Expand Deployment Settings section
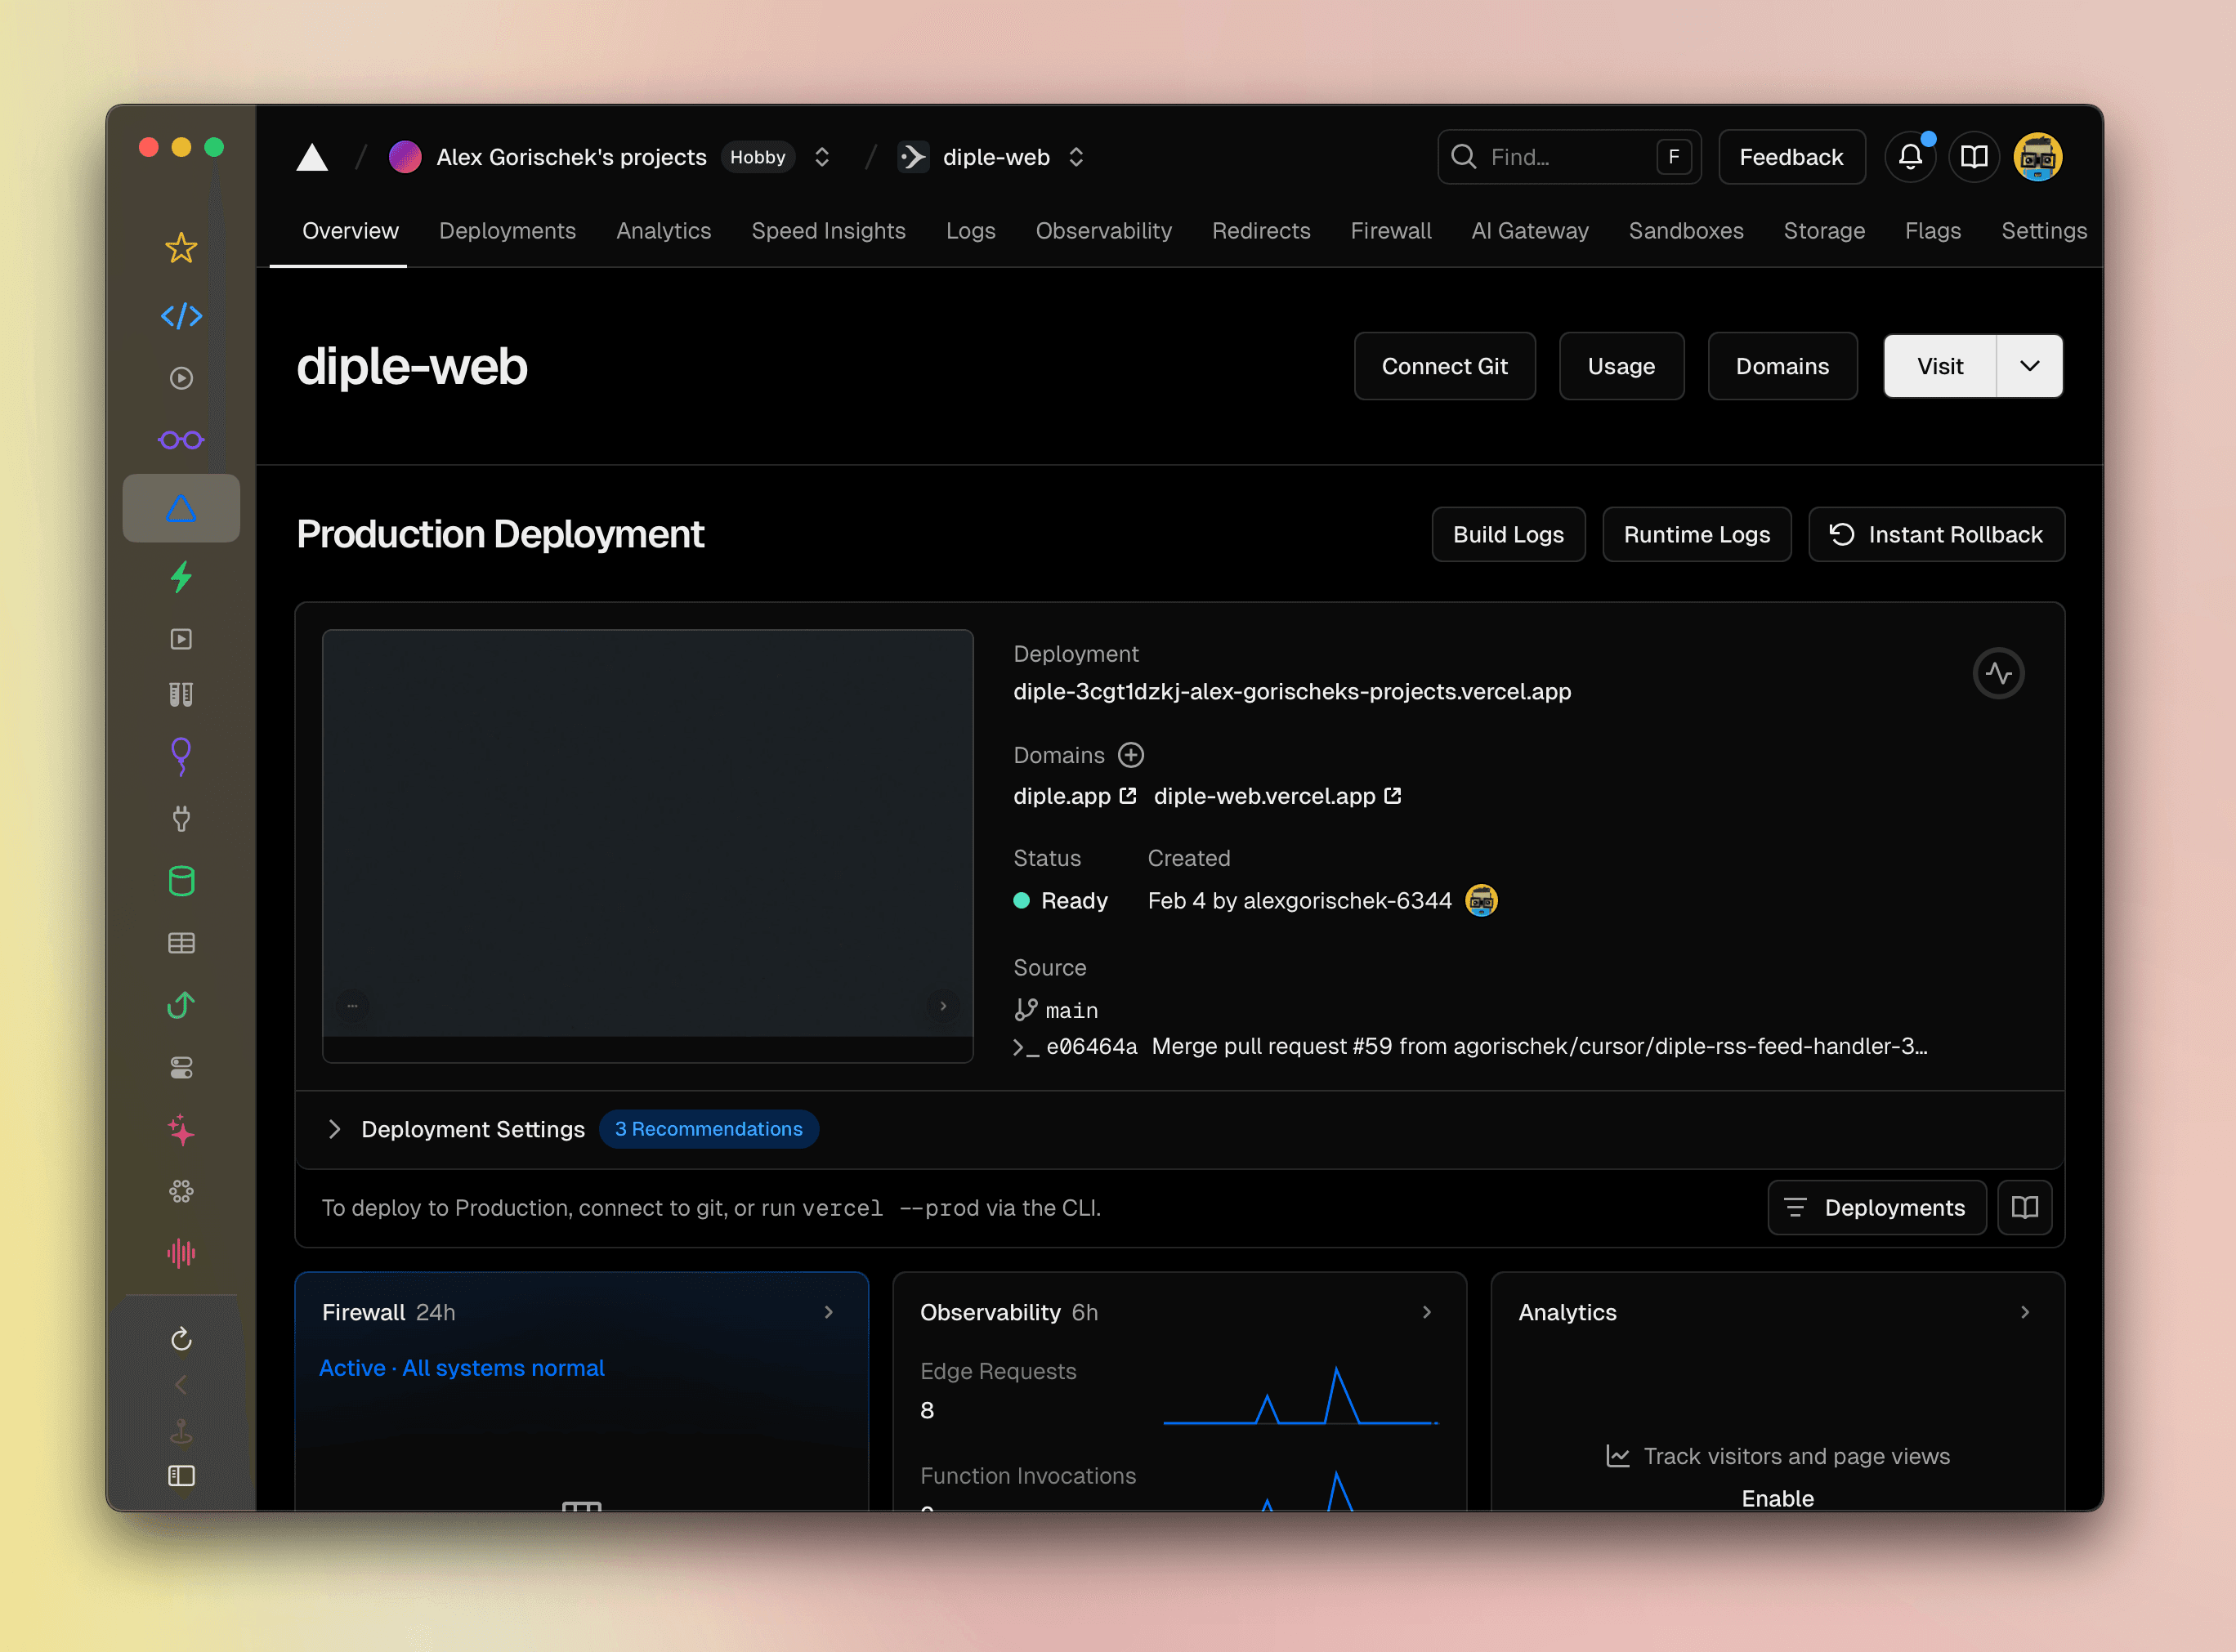The height and width of the screenshot is (1652, 2236). coord(335,1129)
